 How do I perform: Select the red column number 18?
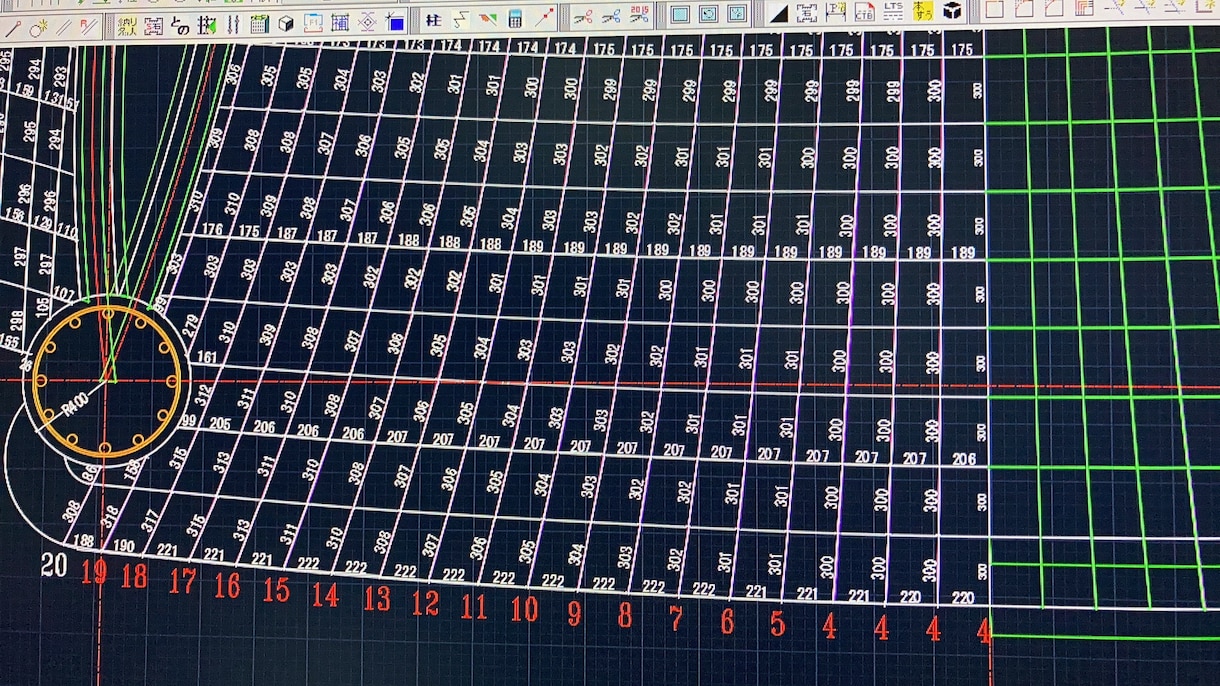point(134,577)
